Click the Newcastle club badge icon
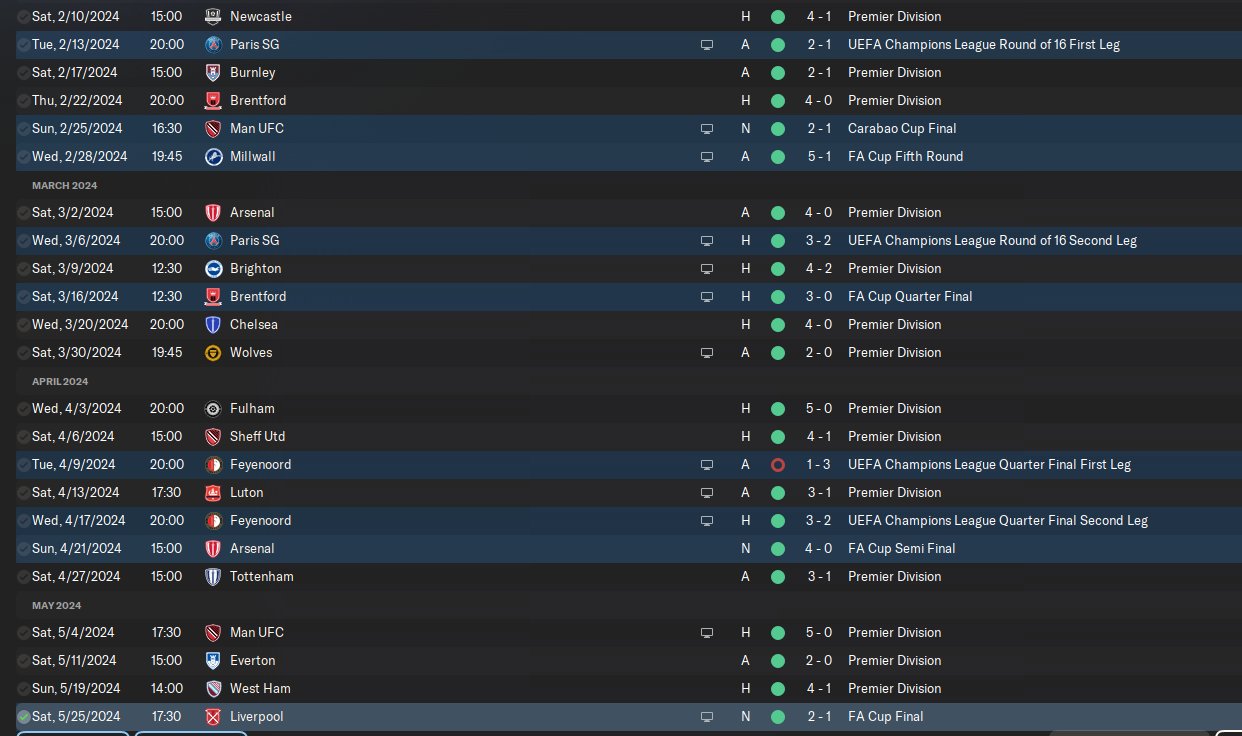 (213, 16)
